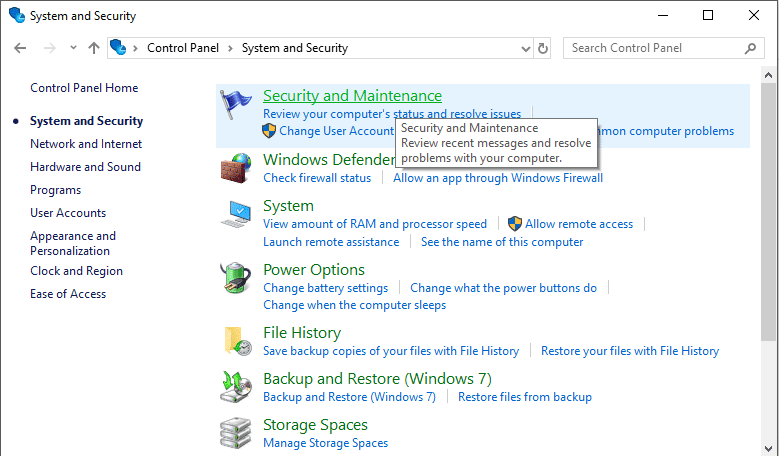
Task: Open the System computer monitor icon
Action: pyautogui.click(x=236, y=214)
